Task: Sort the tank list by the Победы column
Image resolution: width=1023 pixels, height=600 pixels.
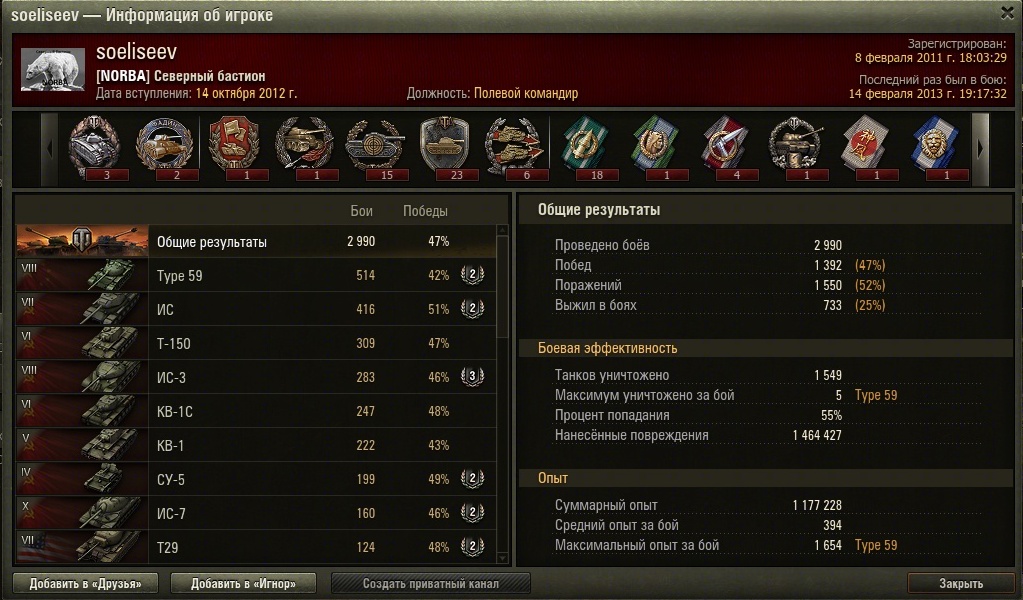Action: (425, 211)
